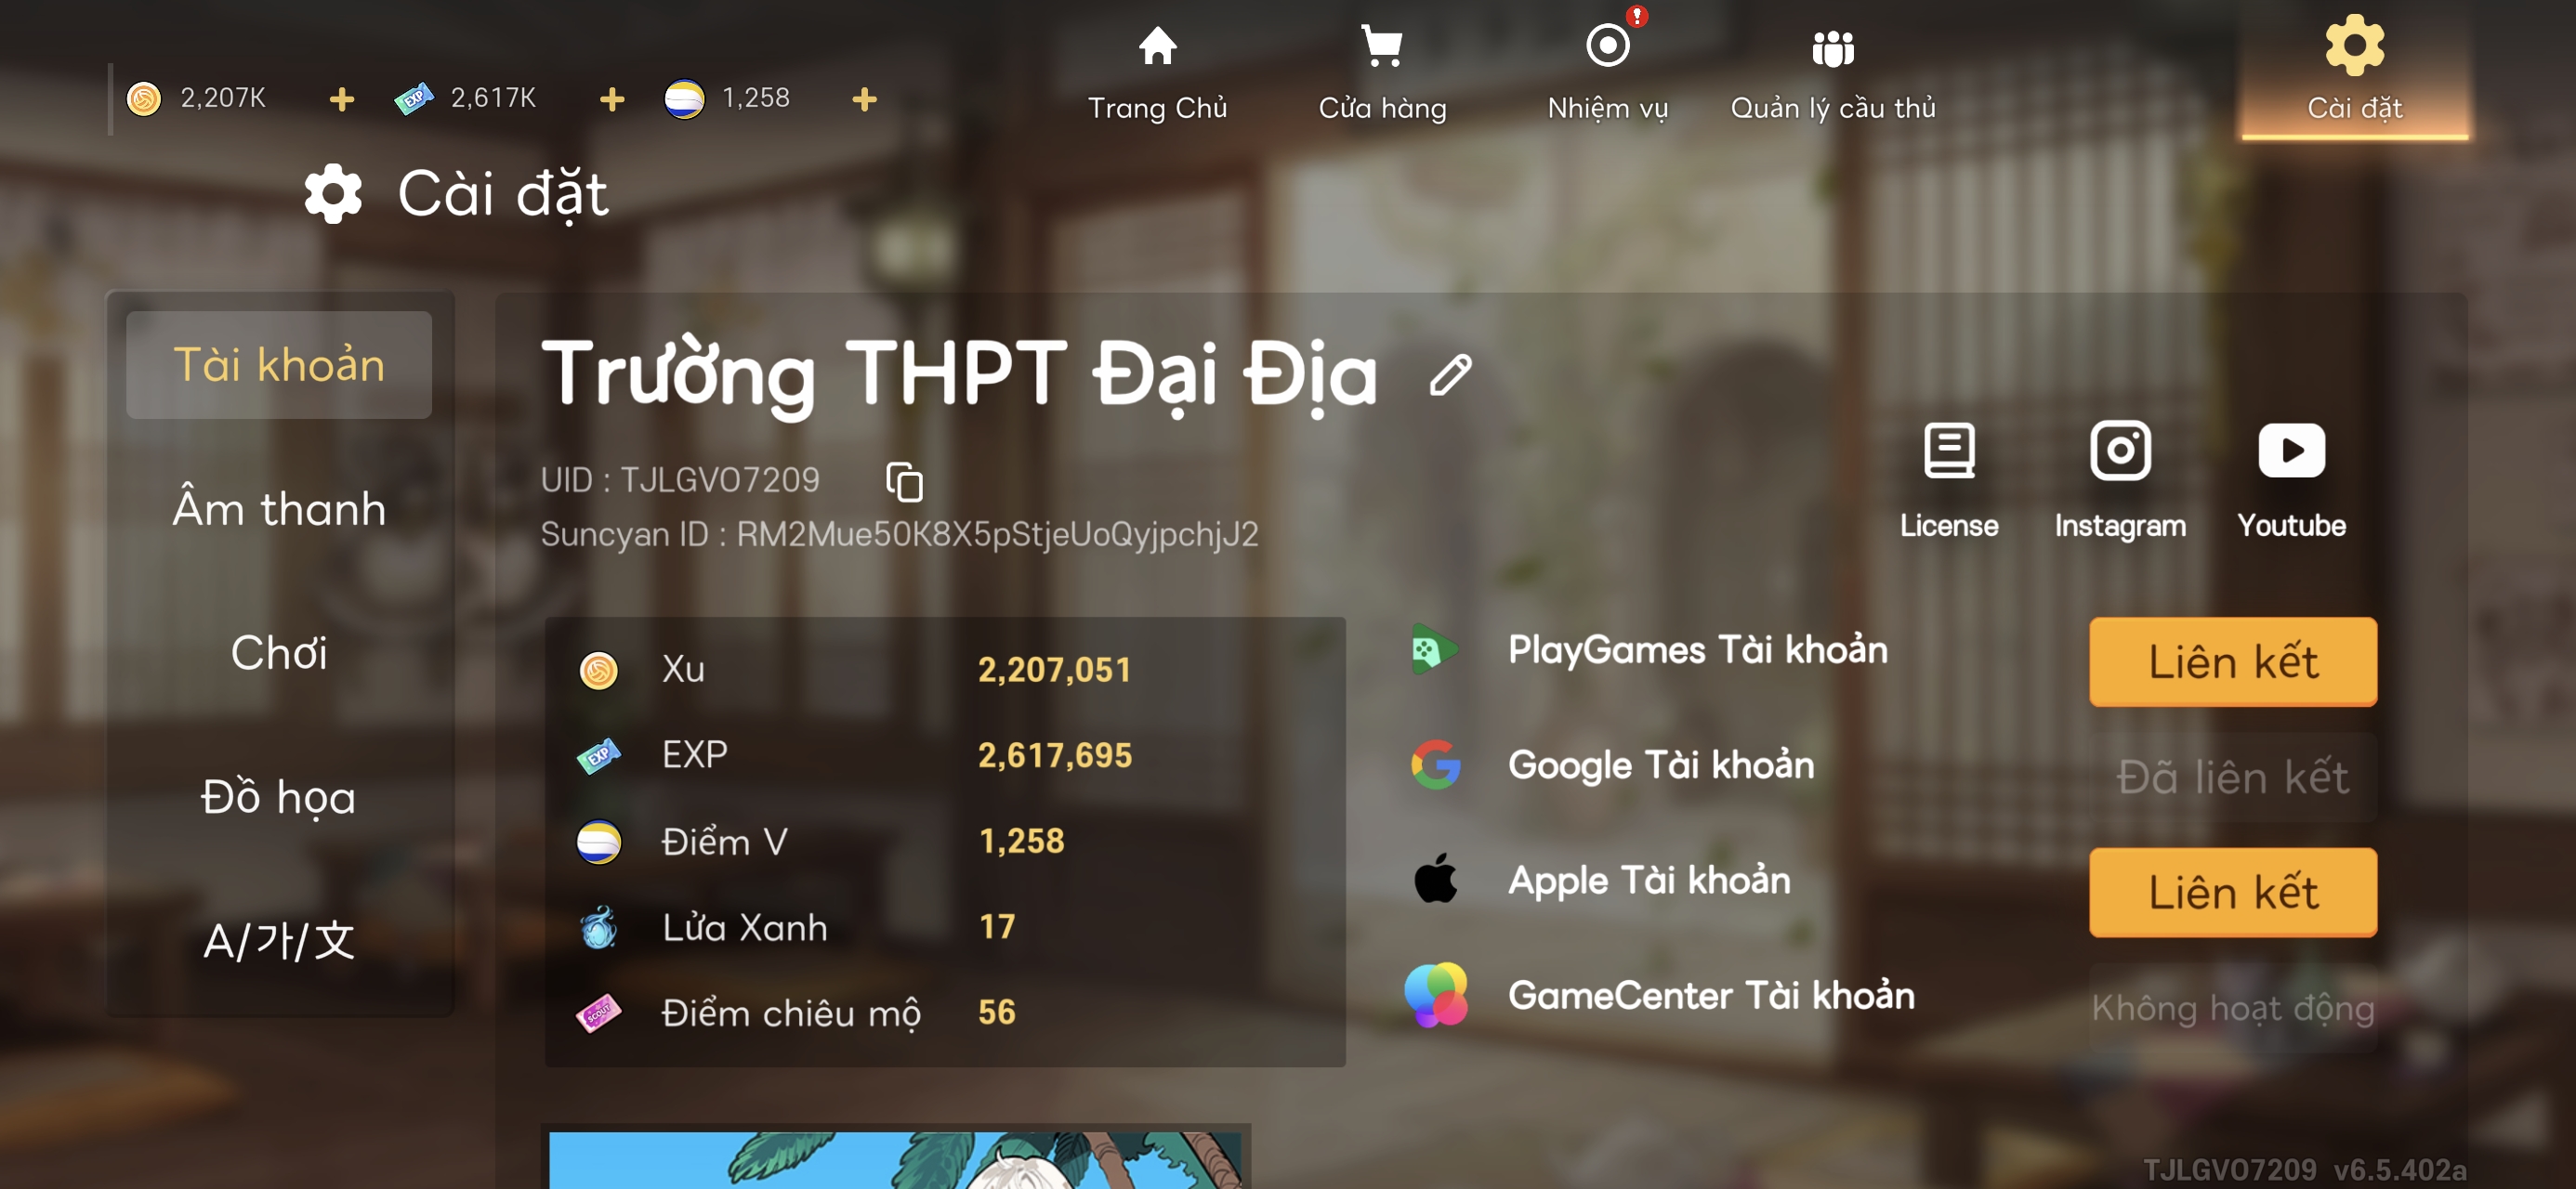Add EXP using its plus button
Viewport: 2576px width, 1189px height.
pyautogui.click(x=612, y=99)
